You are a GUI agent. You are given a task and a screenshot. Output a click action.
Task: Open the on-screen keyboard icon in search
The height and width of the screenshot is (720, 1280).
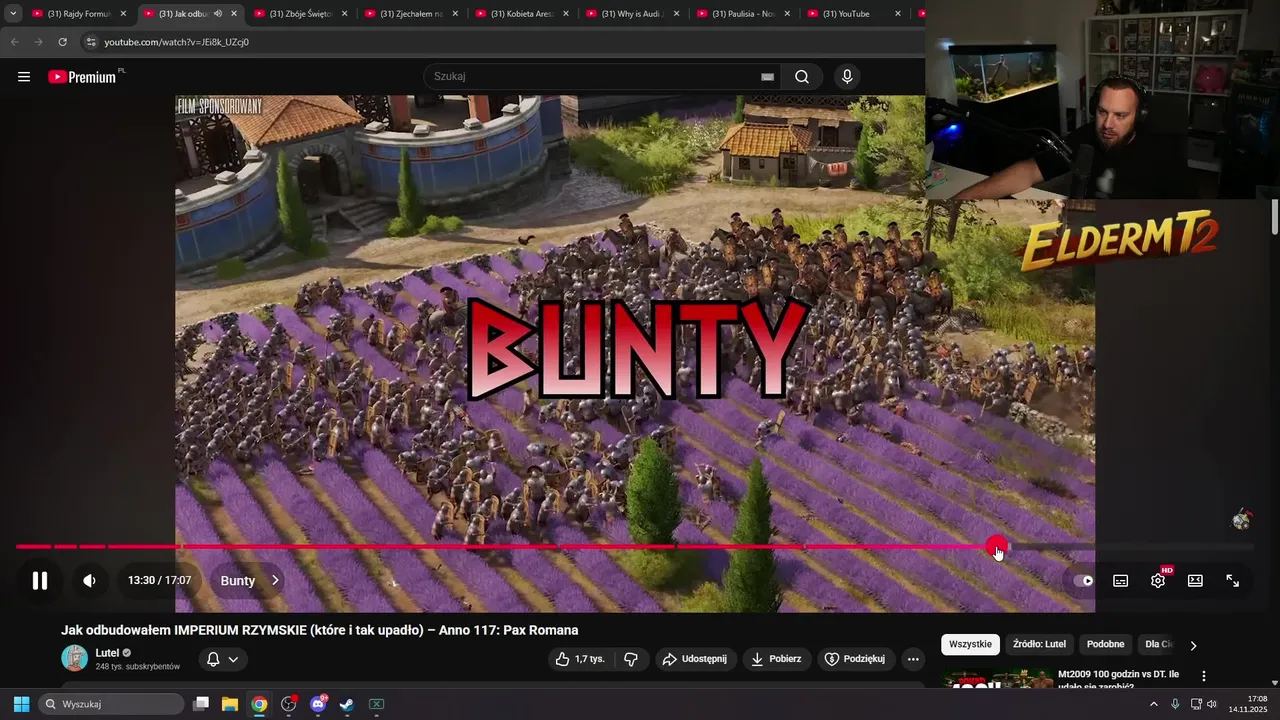767,77
